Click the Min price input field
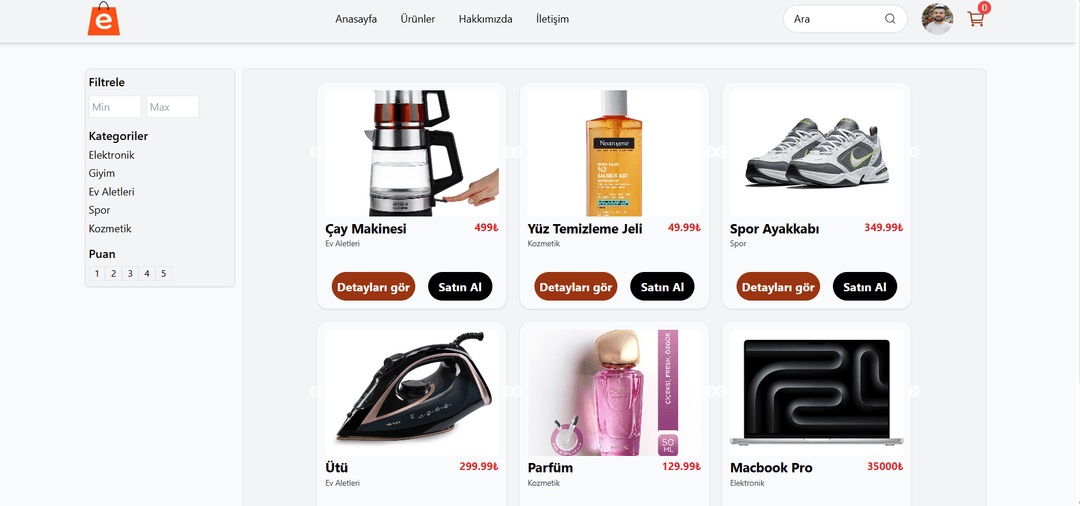 coord(115,107)
